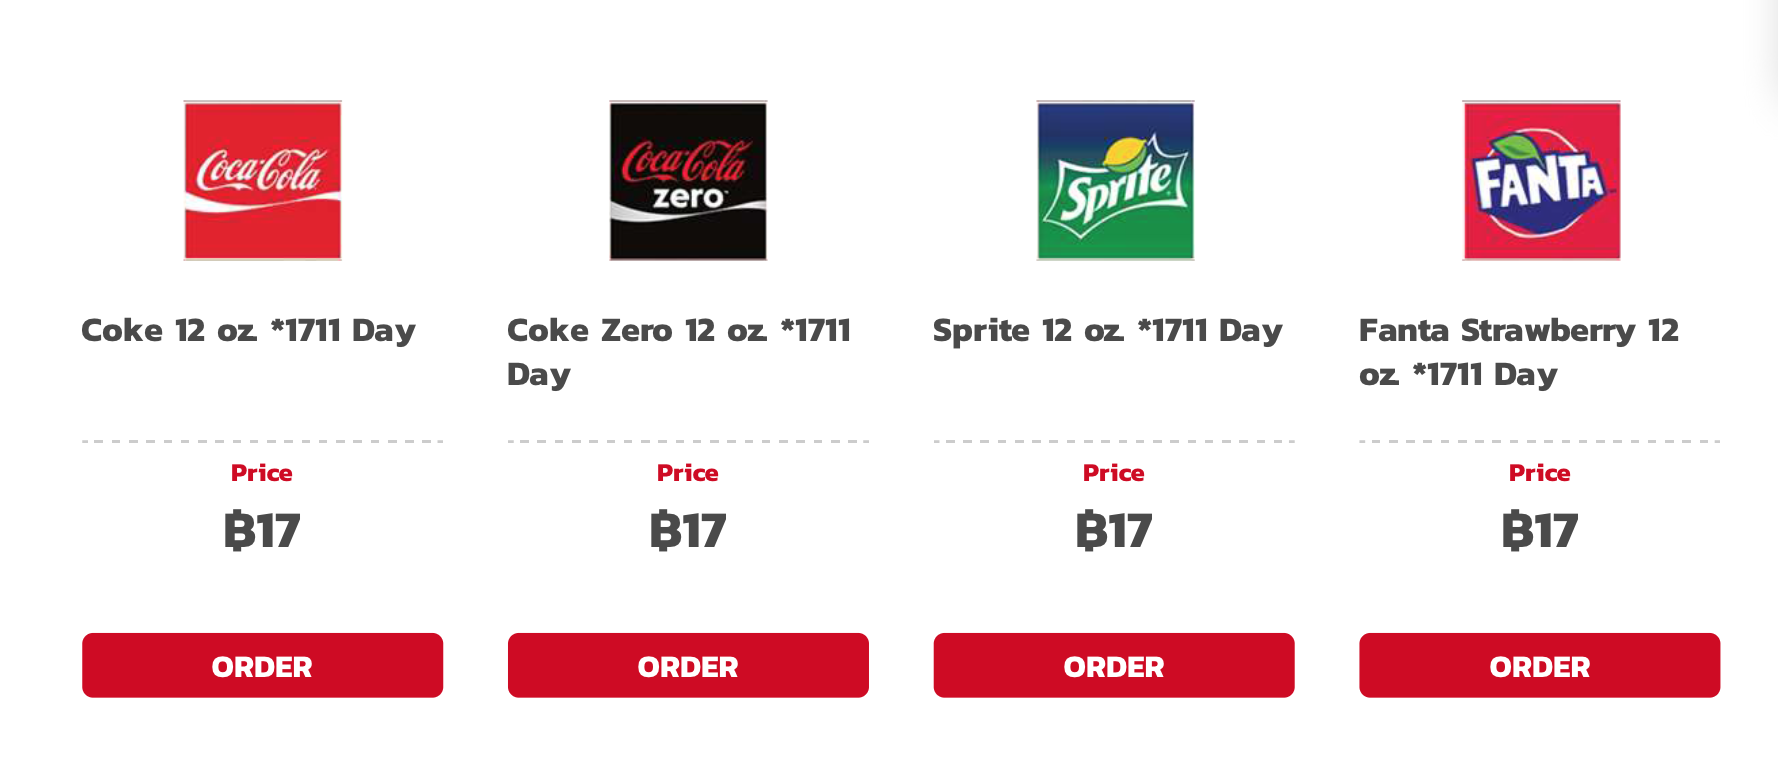Image resolution: width=1778 pixels, height=758 pixels.
Task: Click the Coca-Cola Zero black logo
Action: point(688,180)
